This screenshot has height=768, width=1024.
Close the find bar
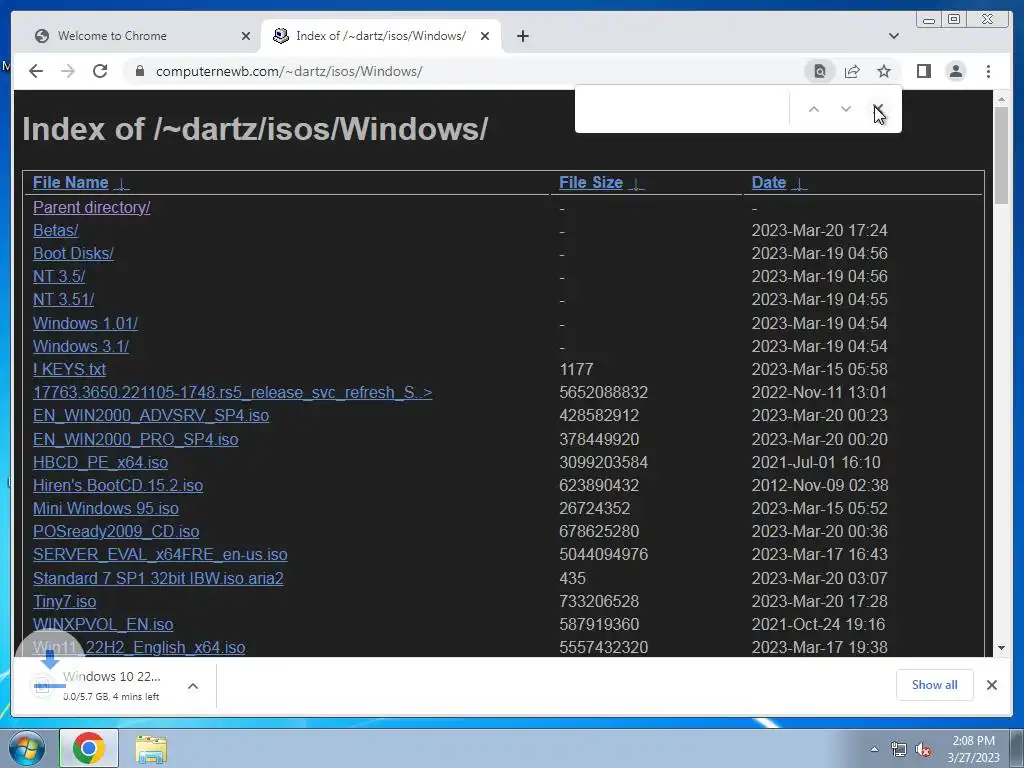click(878, 109)
